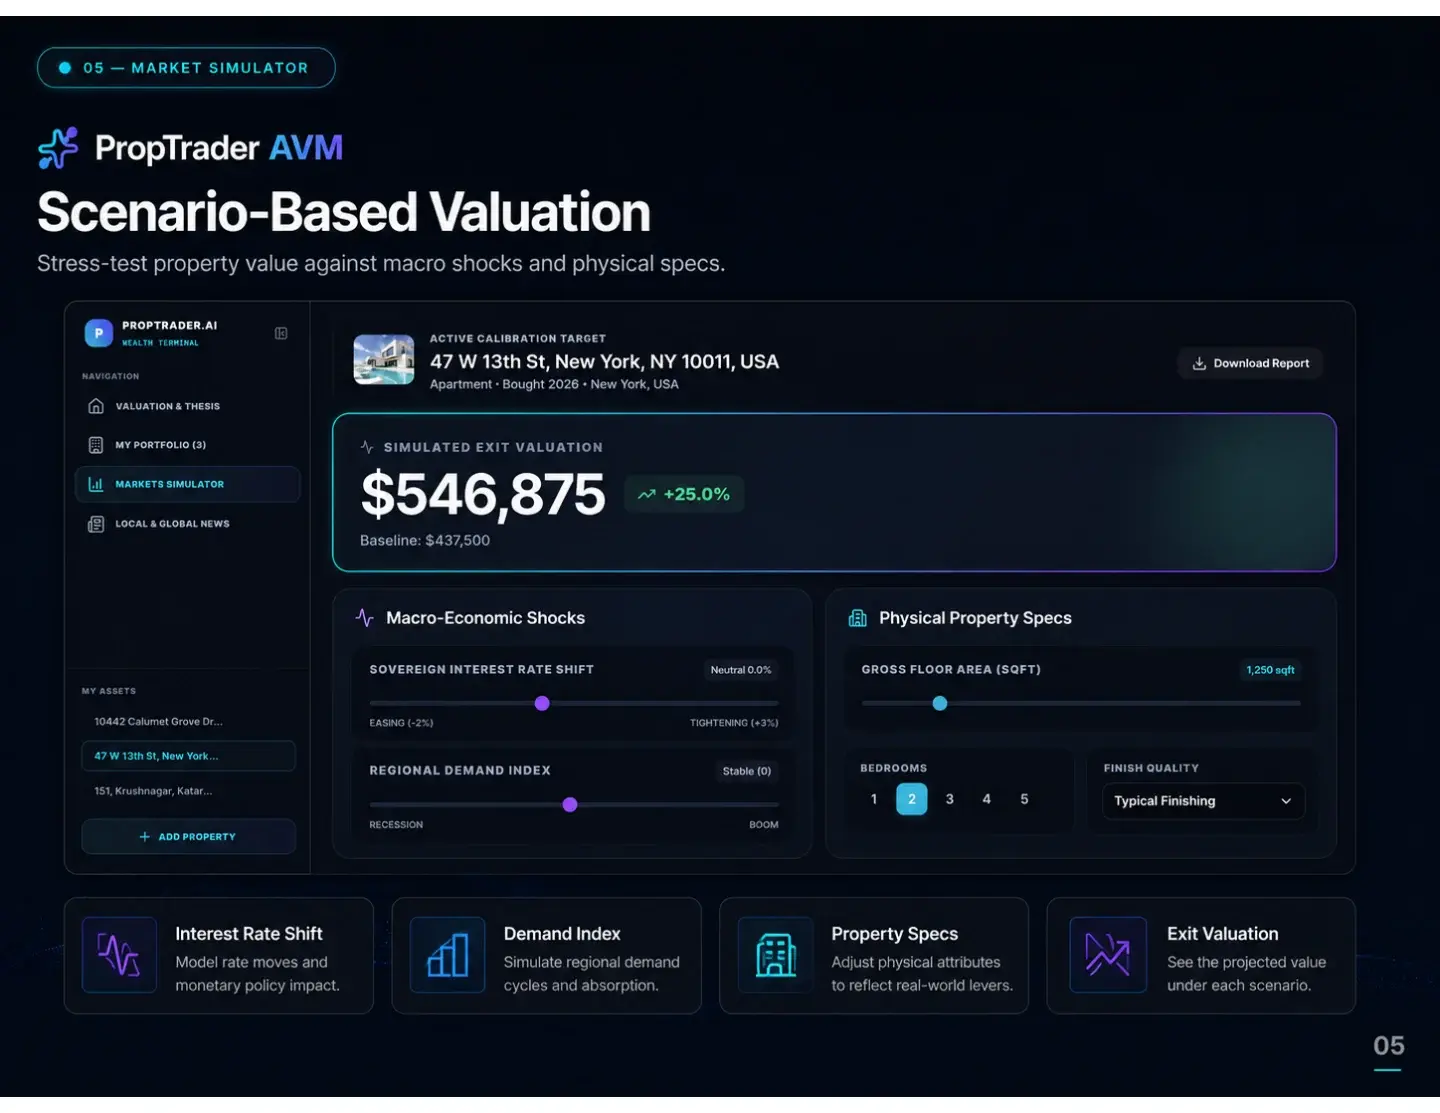
Task: Select 1 bedroom option
Action: 874,799
